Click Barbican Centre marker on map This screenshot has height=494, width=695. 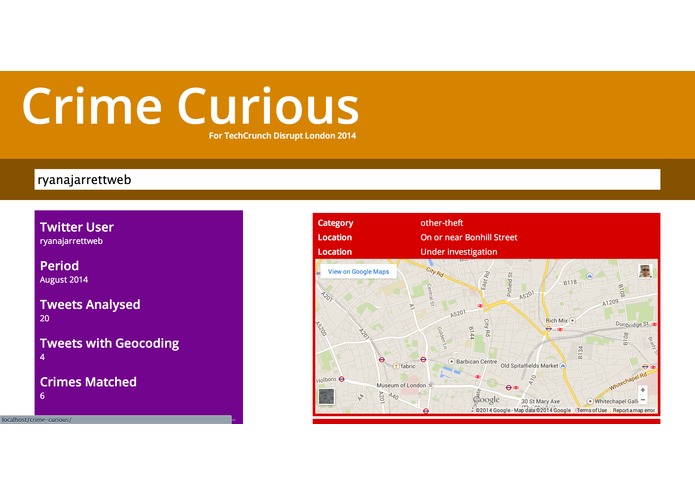point(452,362)
